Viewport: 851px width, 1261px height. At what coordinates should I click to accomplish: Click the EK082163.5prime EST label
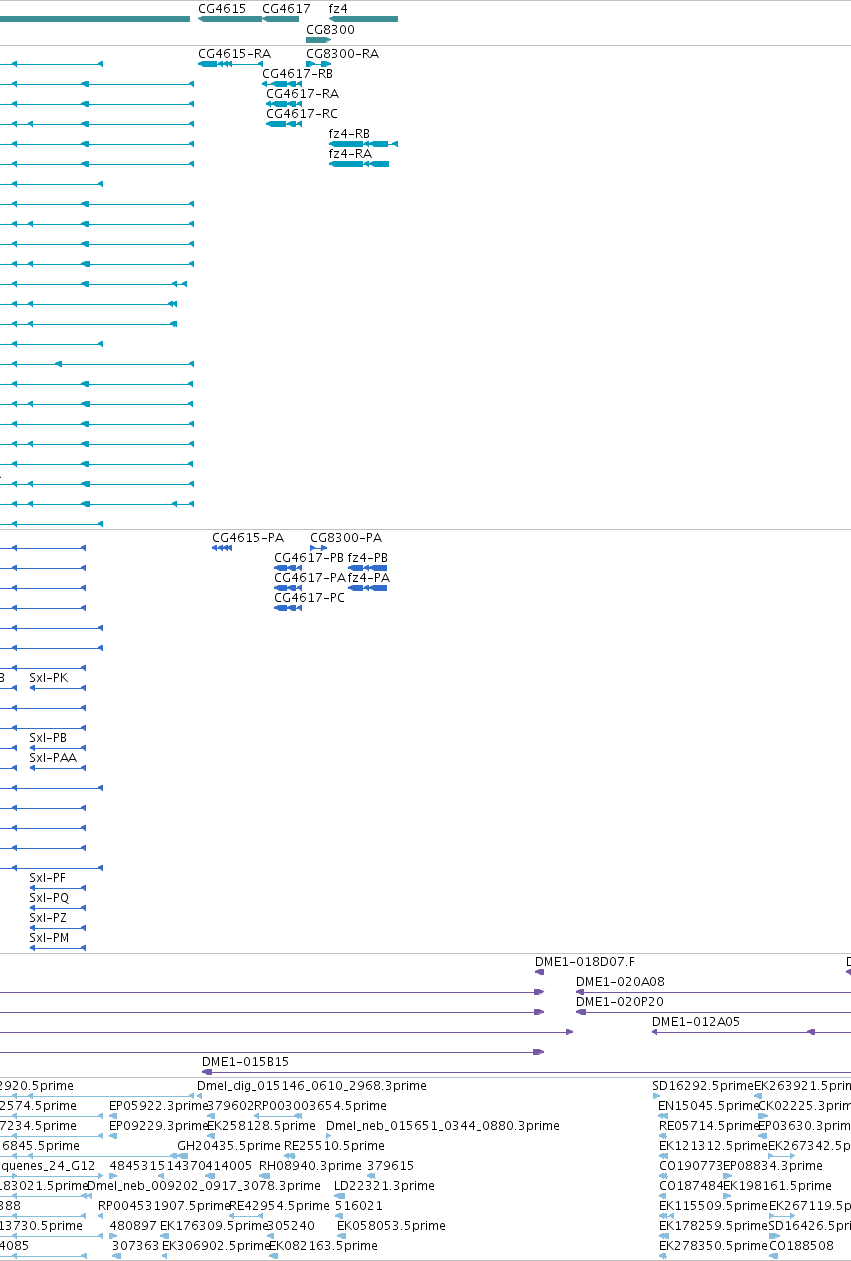tap(323, 1246)
